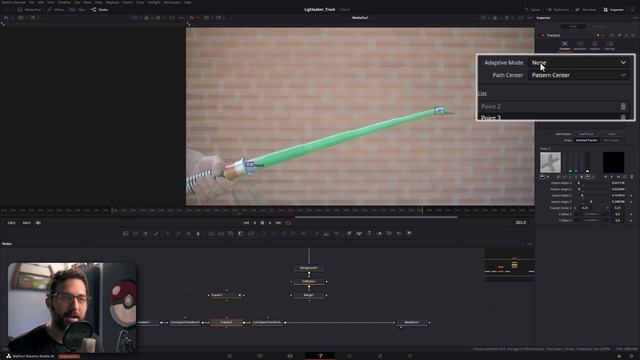This screenshot has width=640, height=360.
Task: Toggle the Effects panel
Action: point(56,9)
